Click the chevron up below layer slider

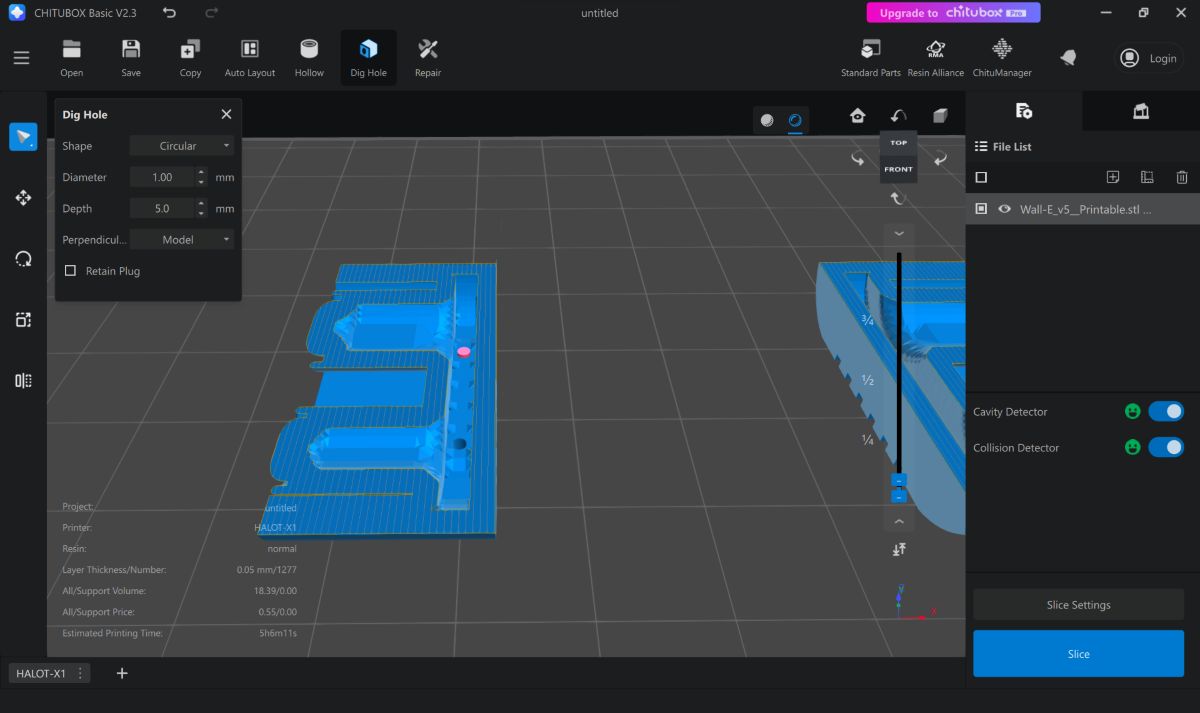point(898,522)
